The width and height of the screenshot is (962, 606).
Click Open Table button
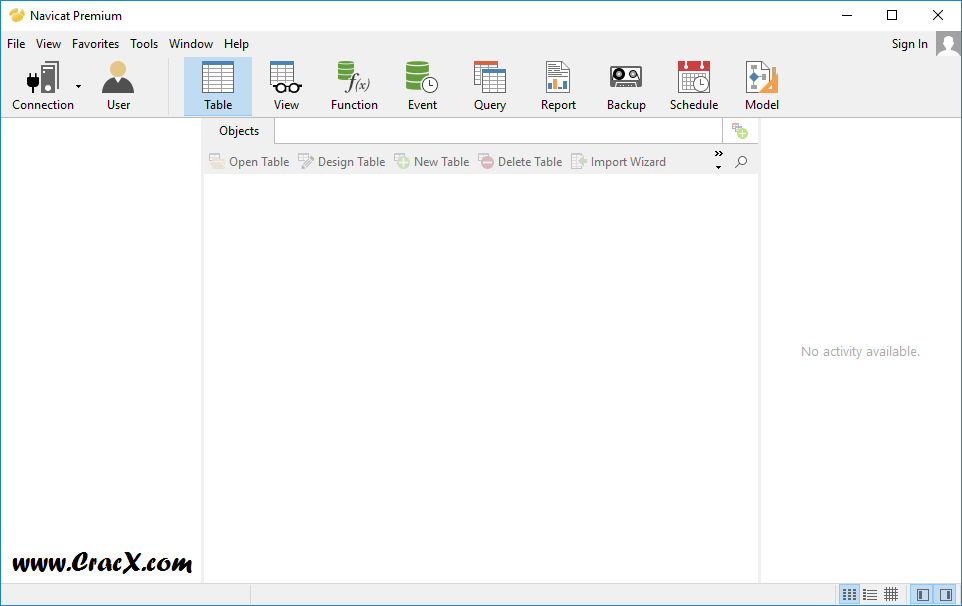coord(249,161)
